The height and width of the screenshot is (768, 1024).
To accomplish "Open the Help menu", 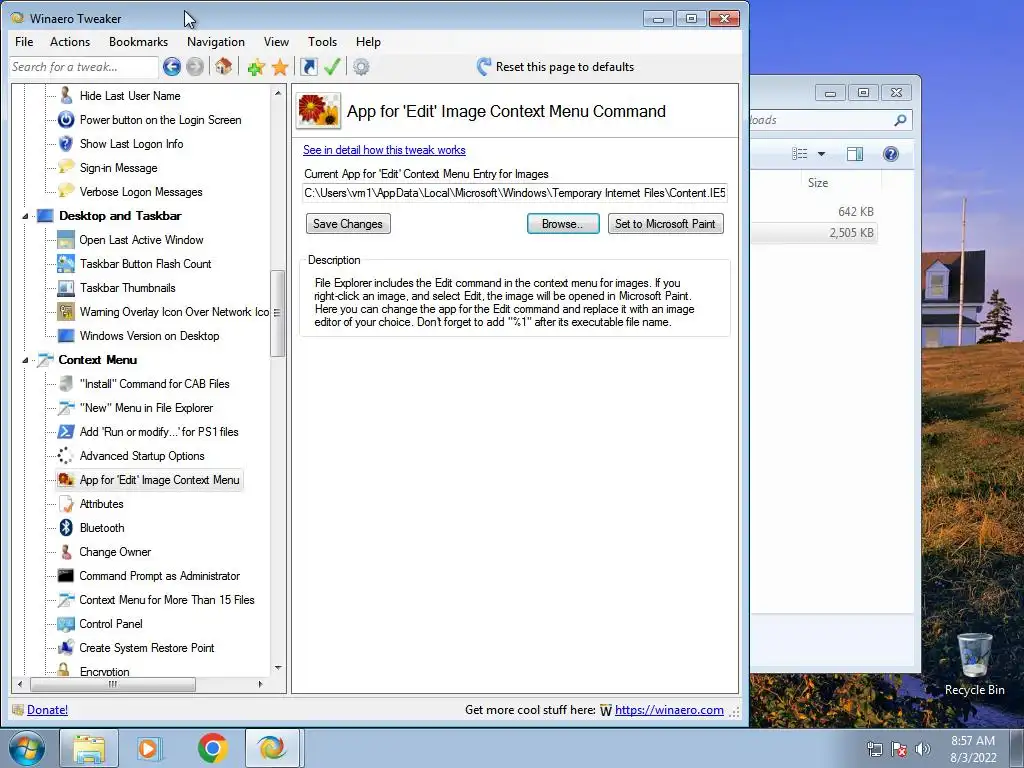I will coord(368,42).
